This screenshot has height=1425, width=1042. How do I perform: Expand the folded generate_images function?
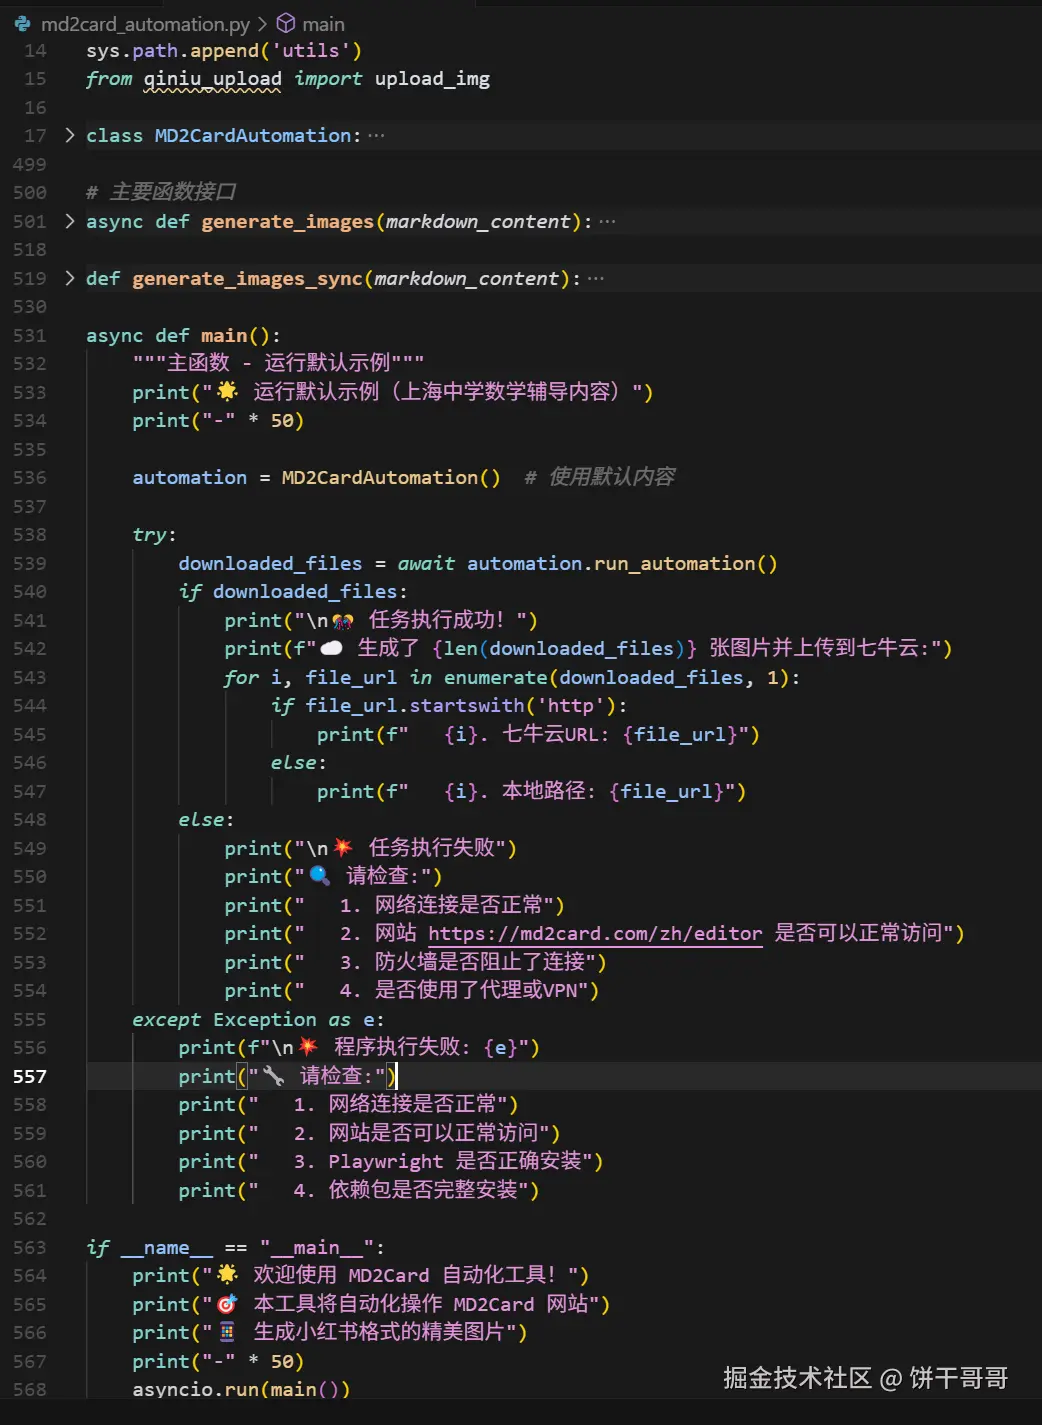[69, 221]
